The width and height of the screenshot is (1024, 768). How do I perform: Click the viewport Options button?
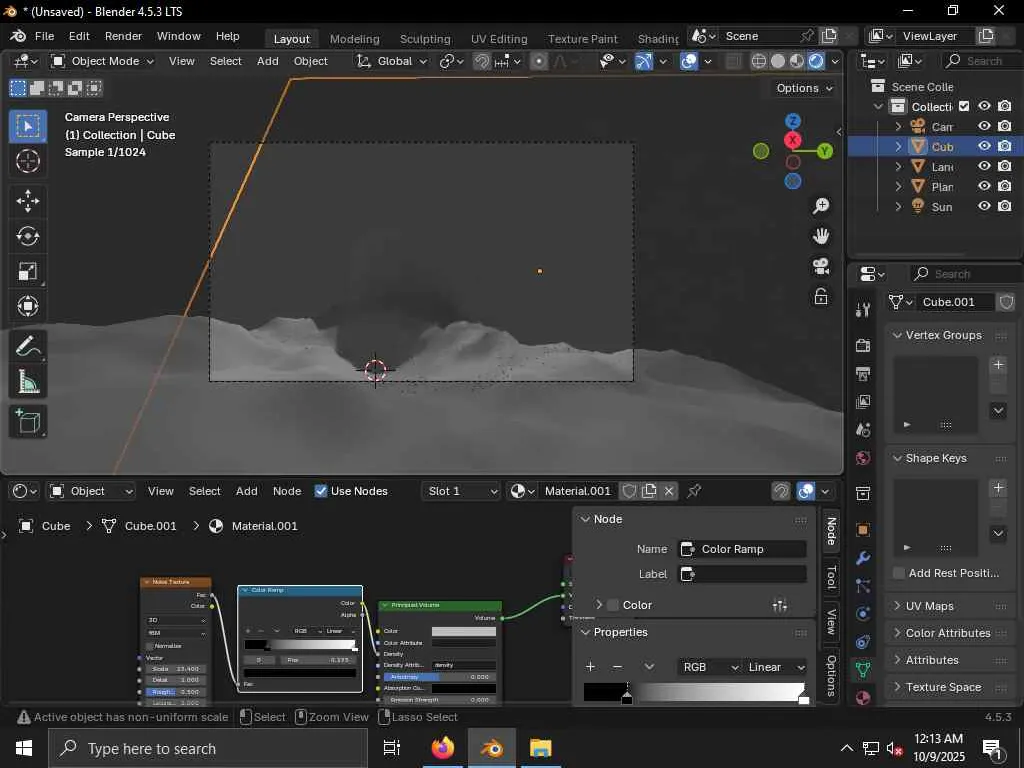804,88
